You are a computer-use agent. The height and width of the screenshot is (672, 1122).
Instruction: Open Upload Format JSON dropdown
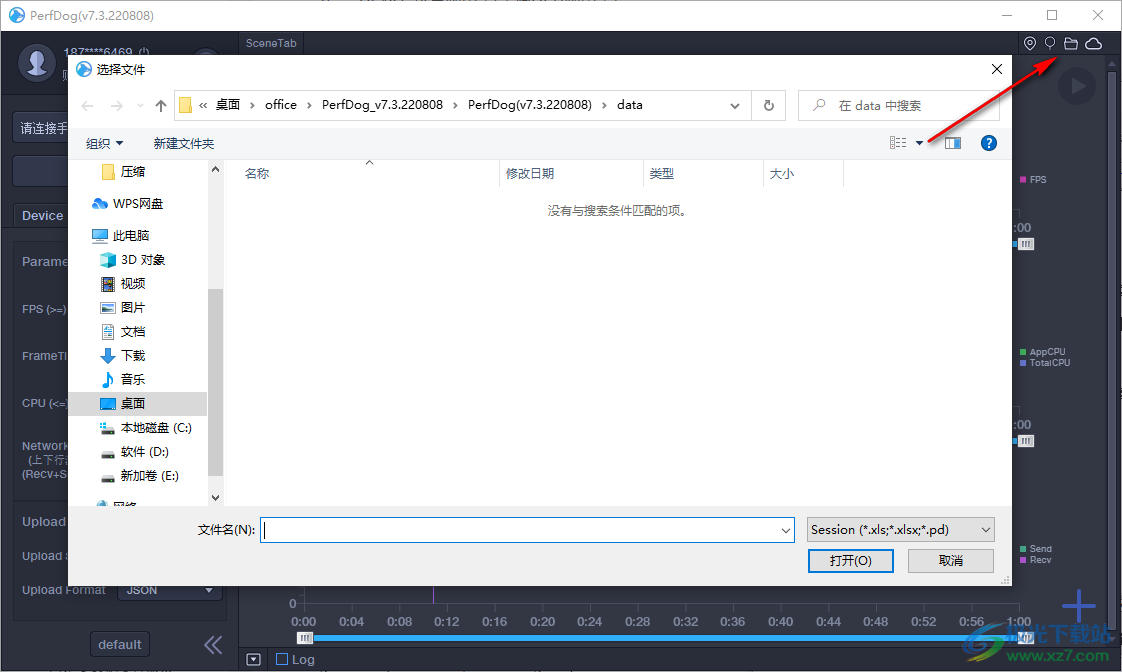tap(170, 590)
